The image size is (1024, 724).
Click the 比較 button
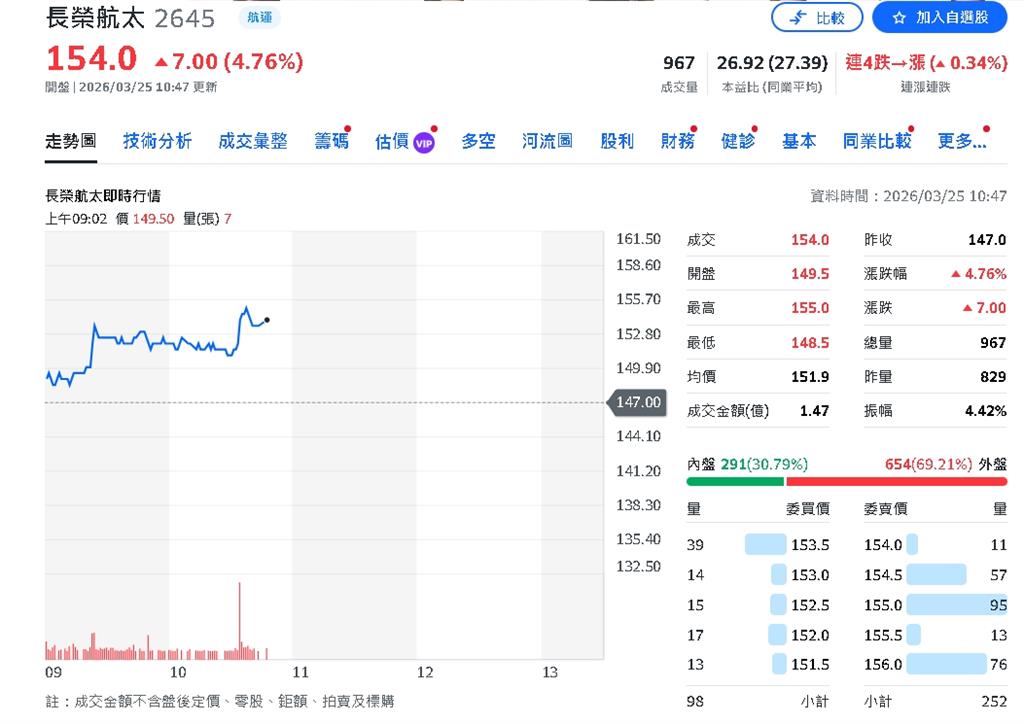[x=817, y=17]
